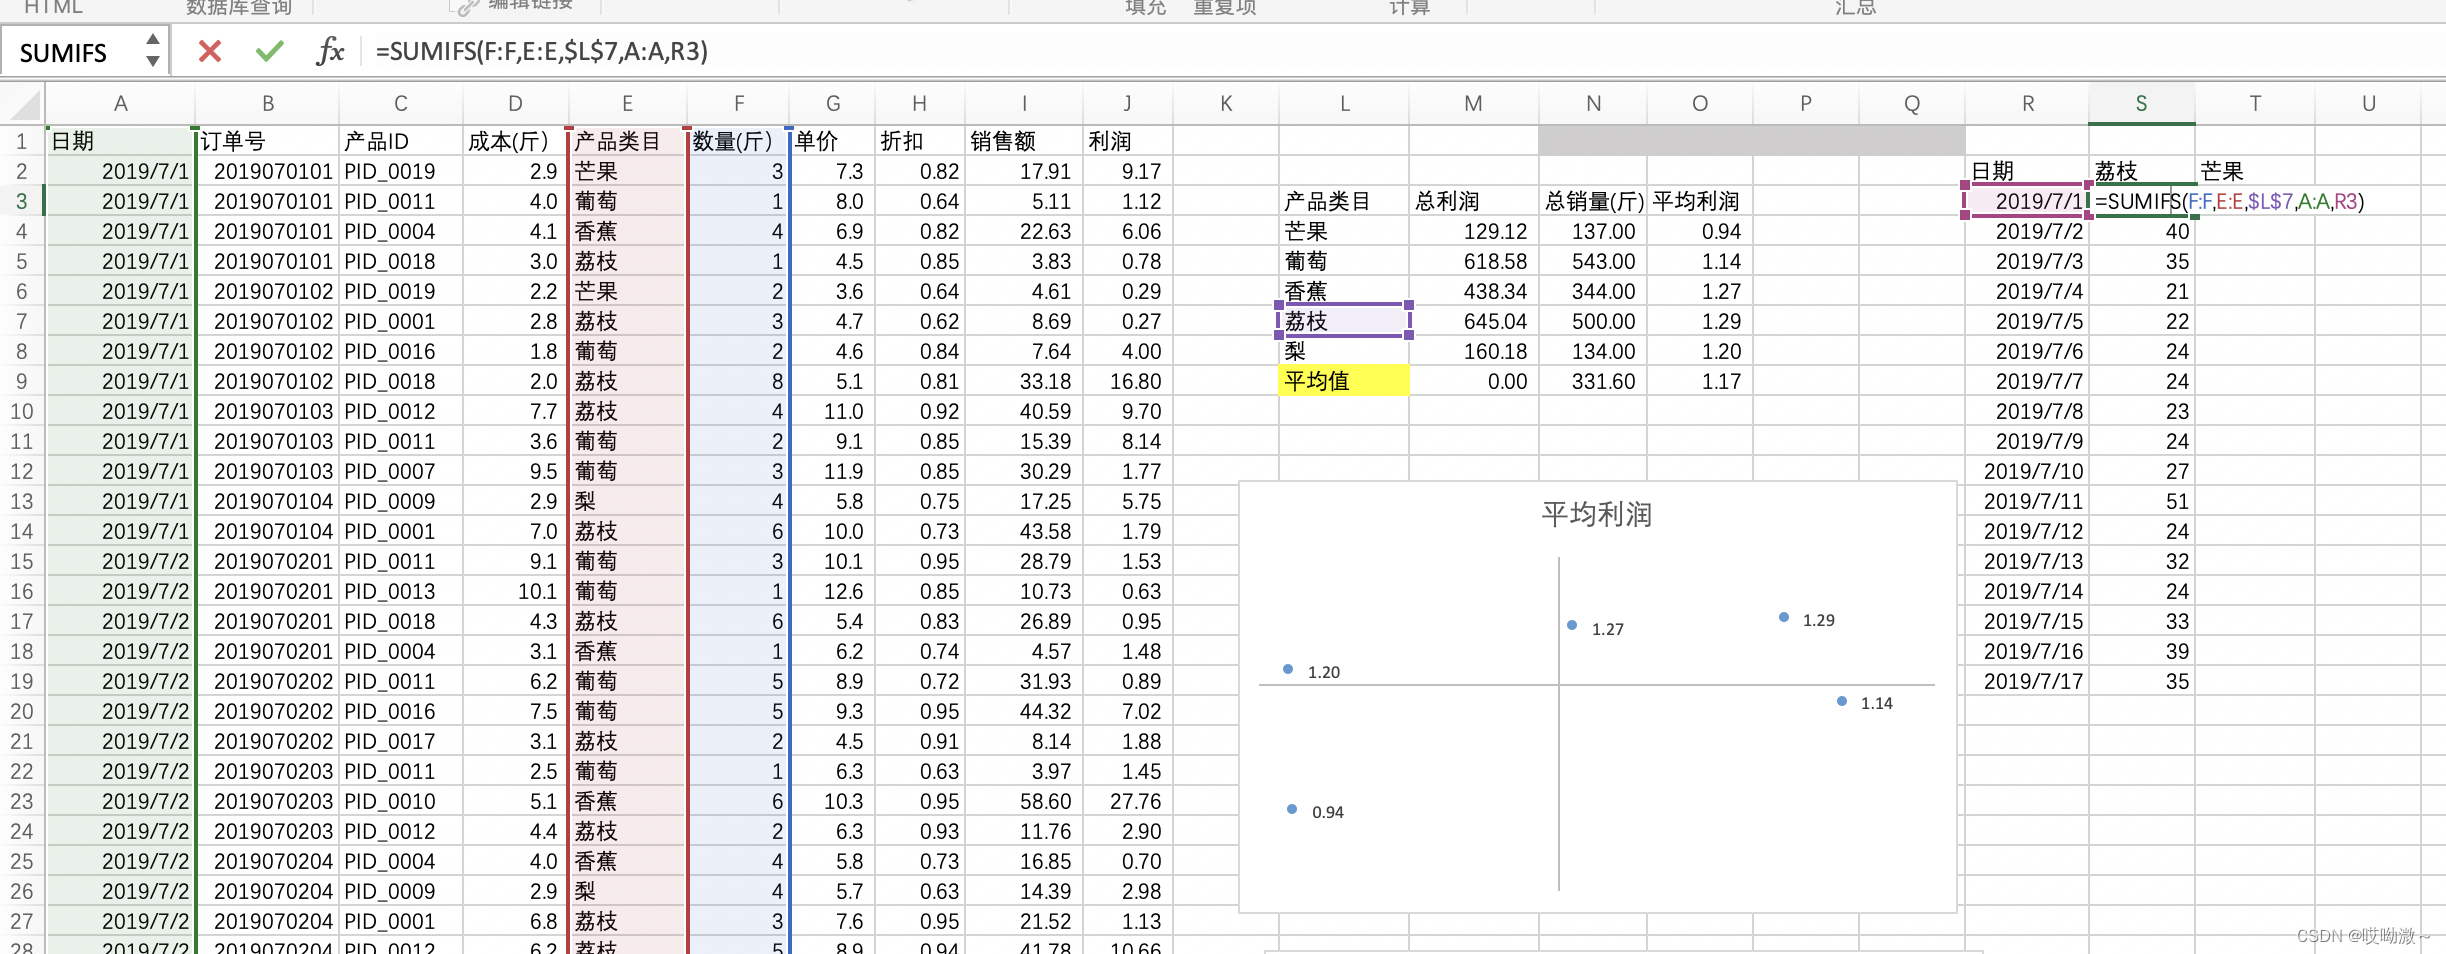Screen dimensions: 2446x954
Task: Select the date cell 2019/7/4
Action: [2027, 291]
